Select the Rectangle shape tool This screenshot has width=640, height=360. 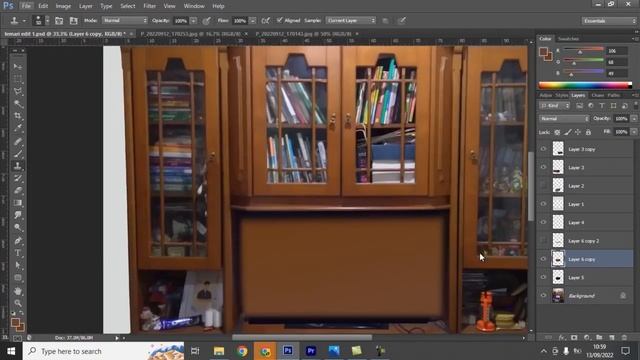pyautogui.click(x=18, y=278)
